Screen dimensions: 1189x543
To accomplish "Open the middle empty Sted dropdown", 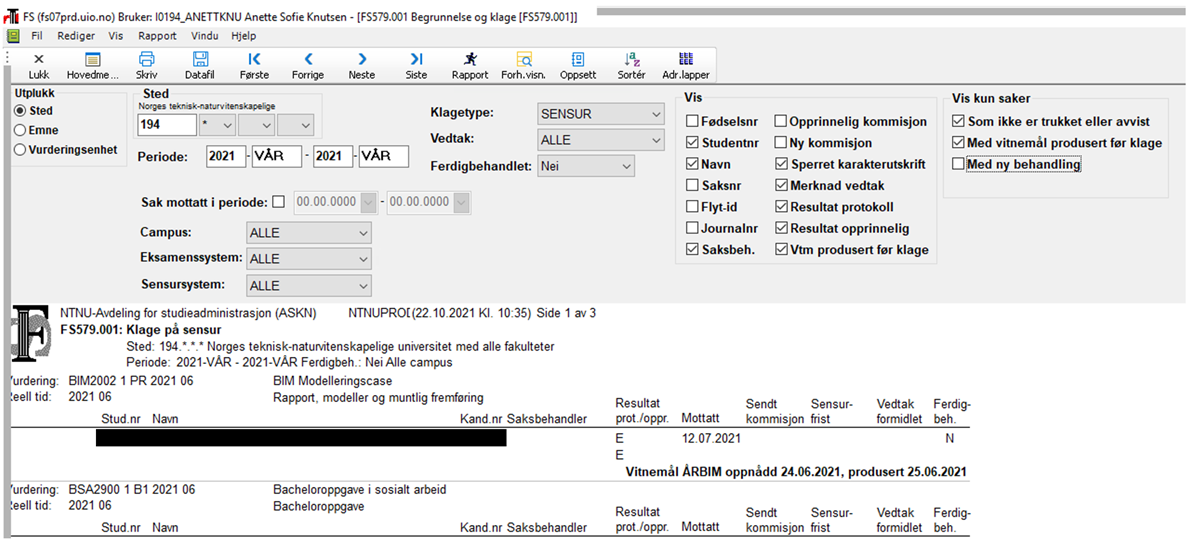I will (x=256, y=124).
